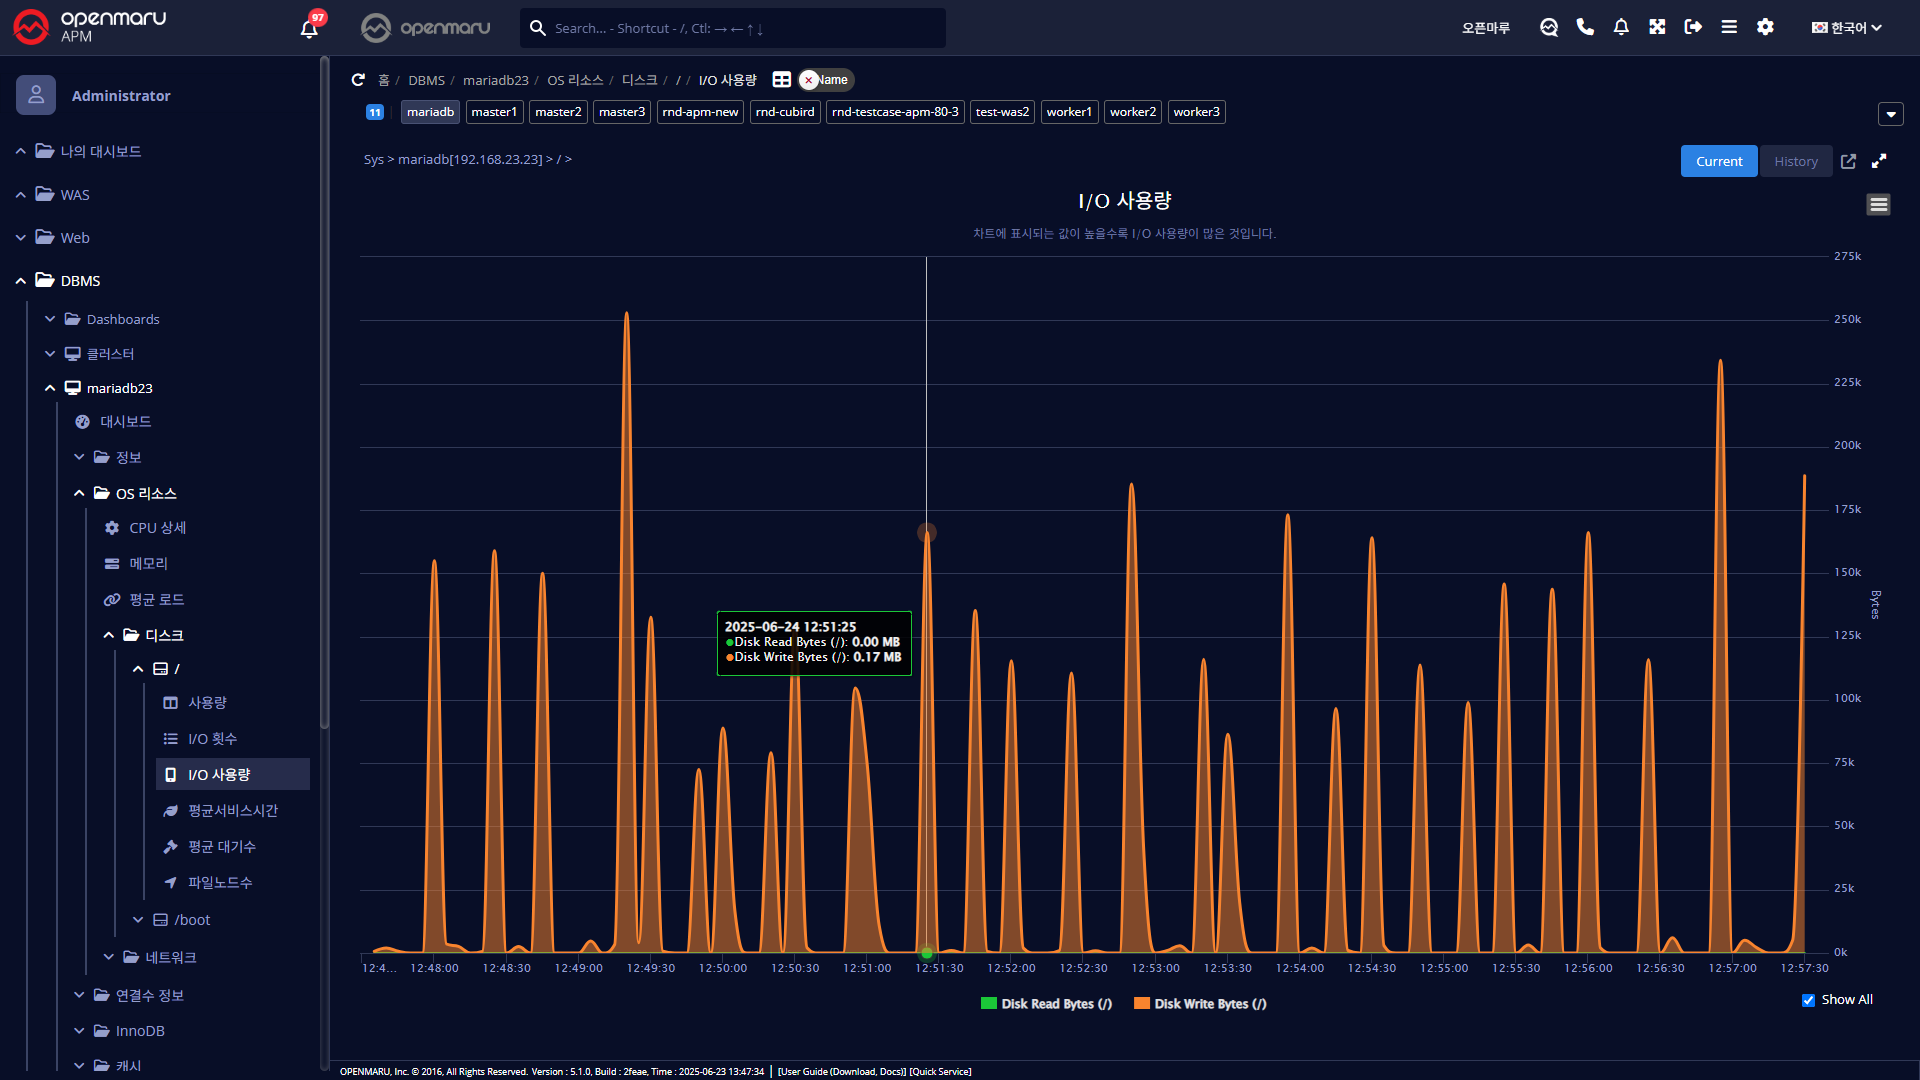Viewport: 1920px width, 1080px height.
Task: Click the notification bell with 97 badge
Action: click(309, 28)
